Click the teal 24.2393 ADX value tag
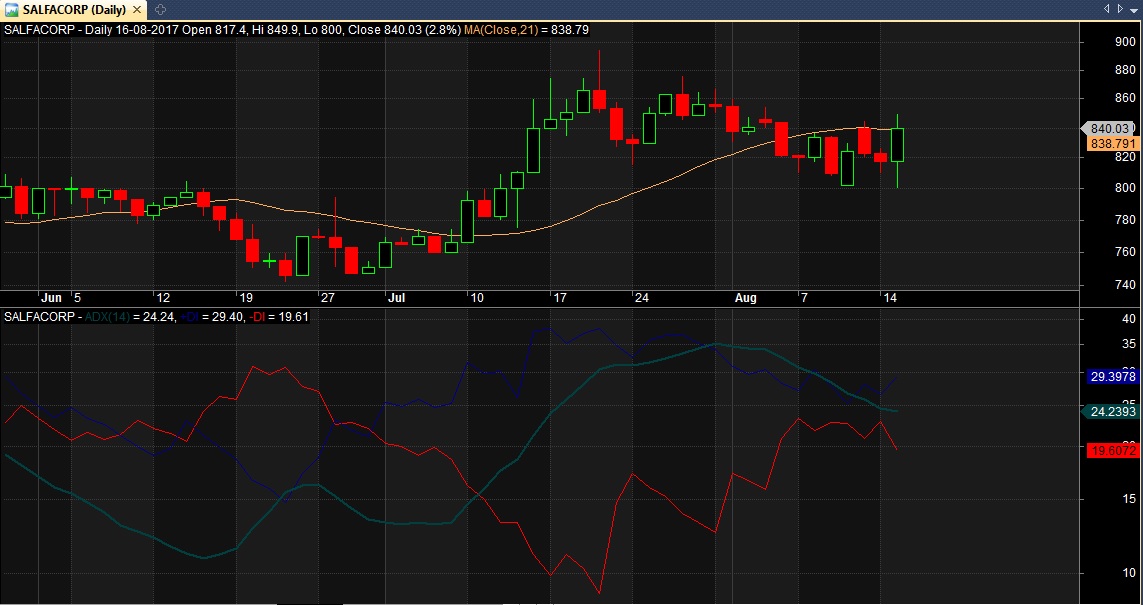 click(x=1110, y=411)
